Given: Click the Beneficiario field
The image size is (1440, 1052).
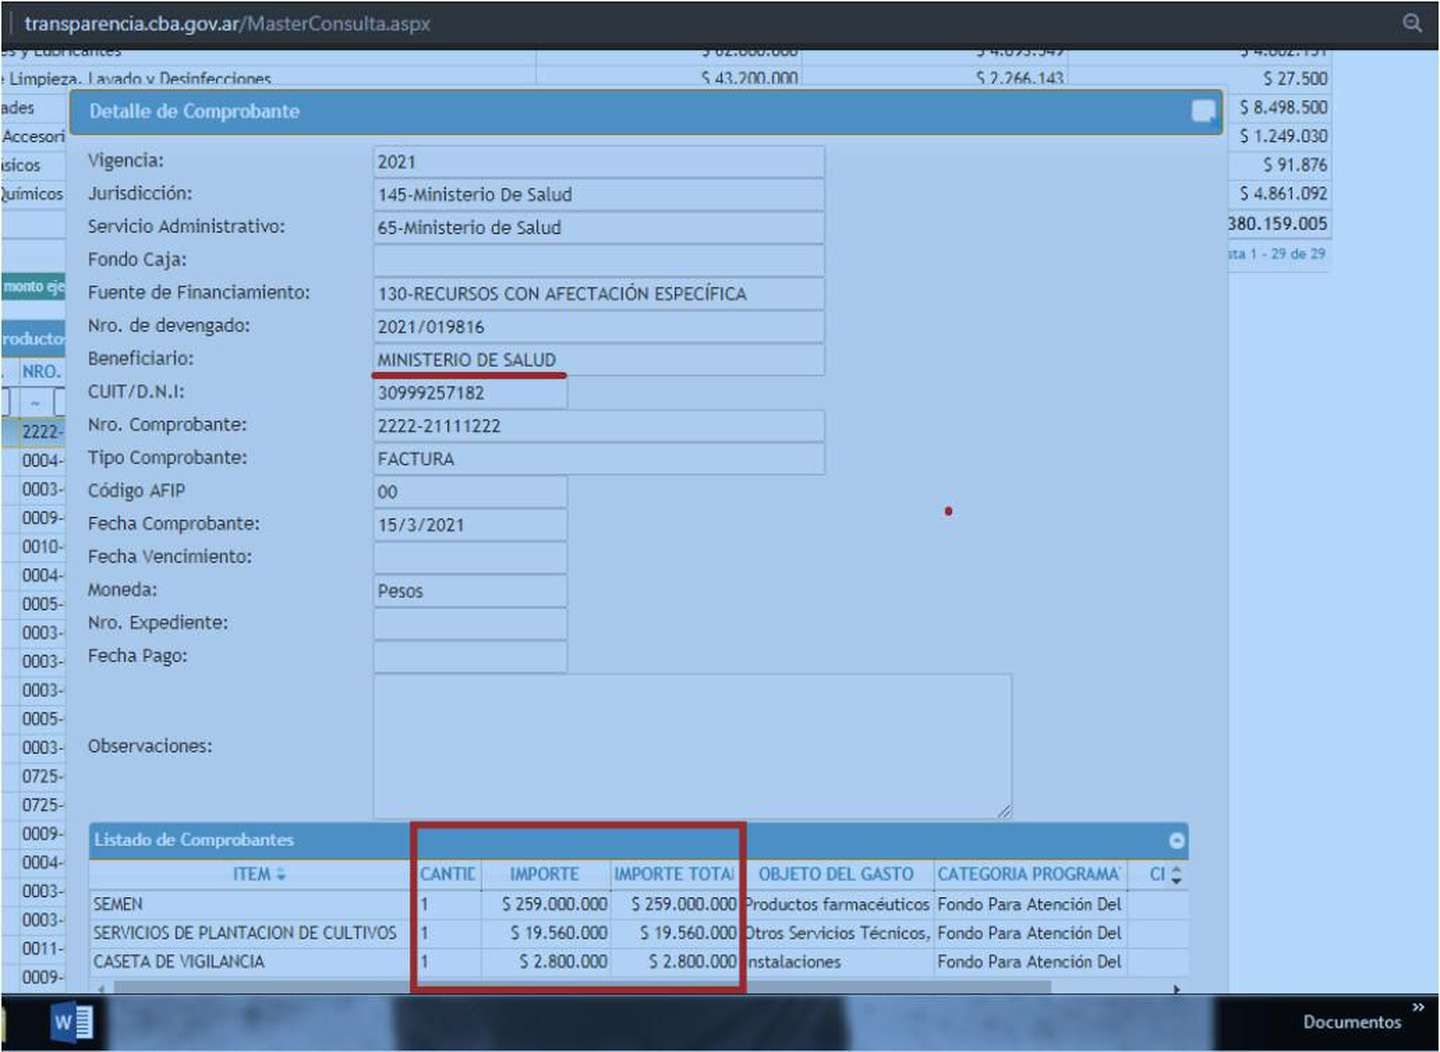Looking at the screenshot, I should tap(598, 360).
